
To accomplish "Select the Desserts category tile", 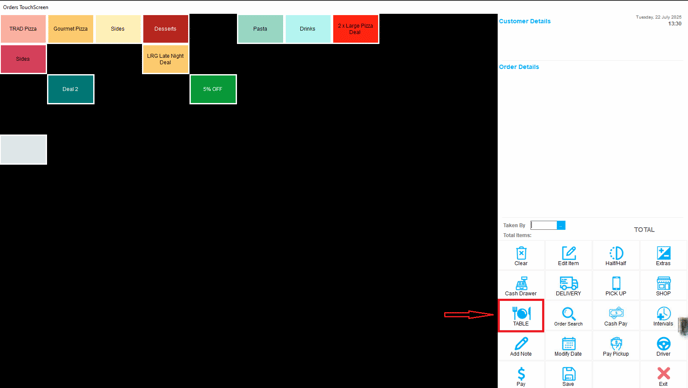I will point(165,29).
